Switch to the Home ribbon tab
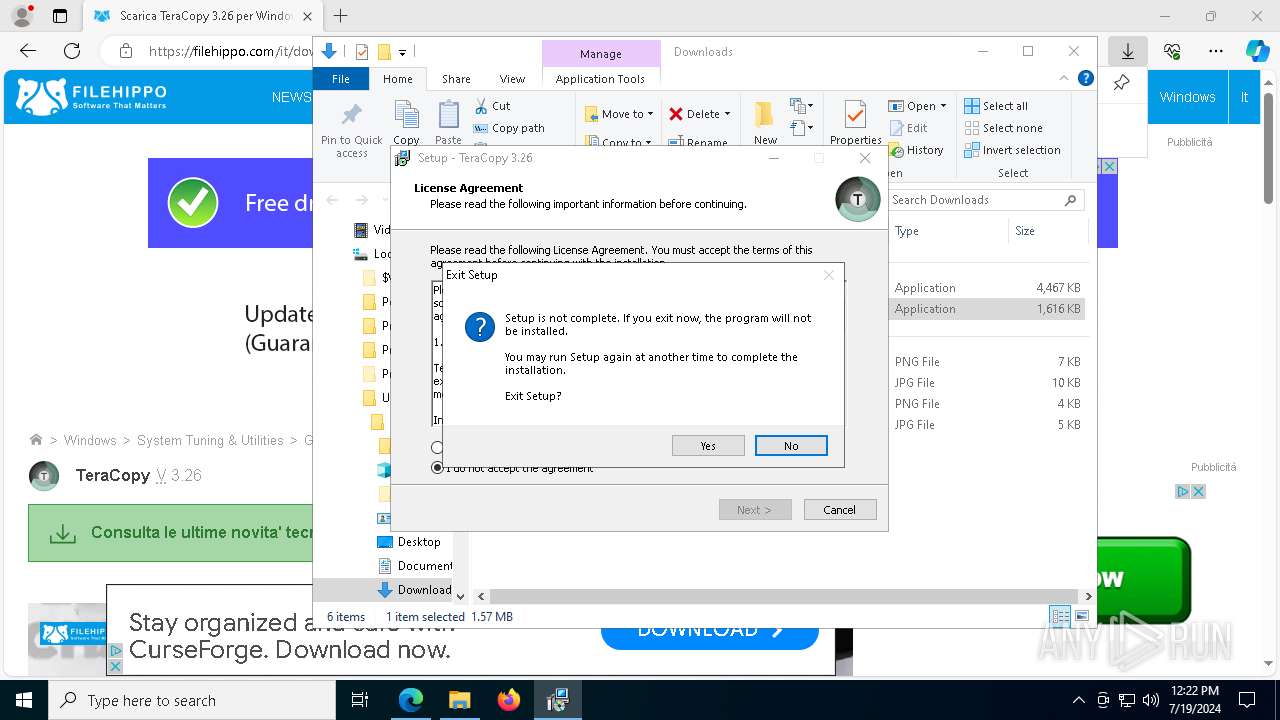 (x=397, y=79)
